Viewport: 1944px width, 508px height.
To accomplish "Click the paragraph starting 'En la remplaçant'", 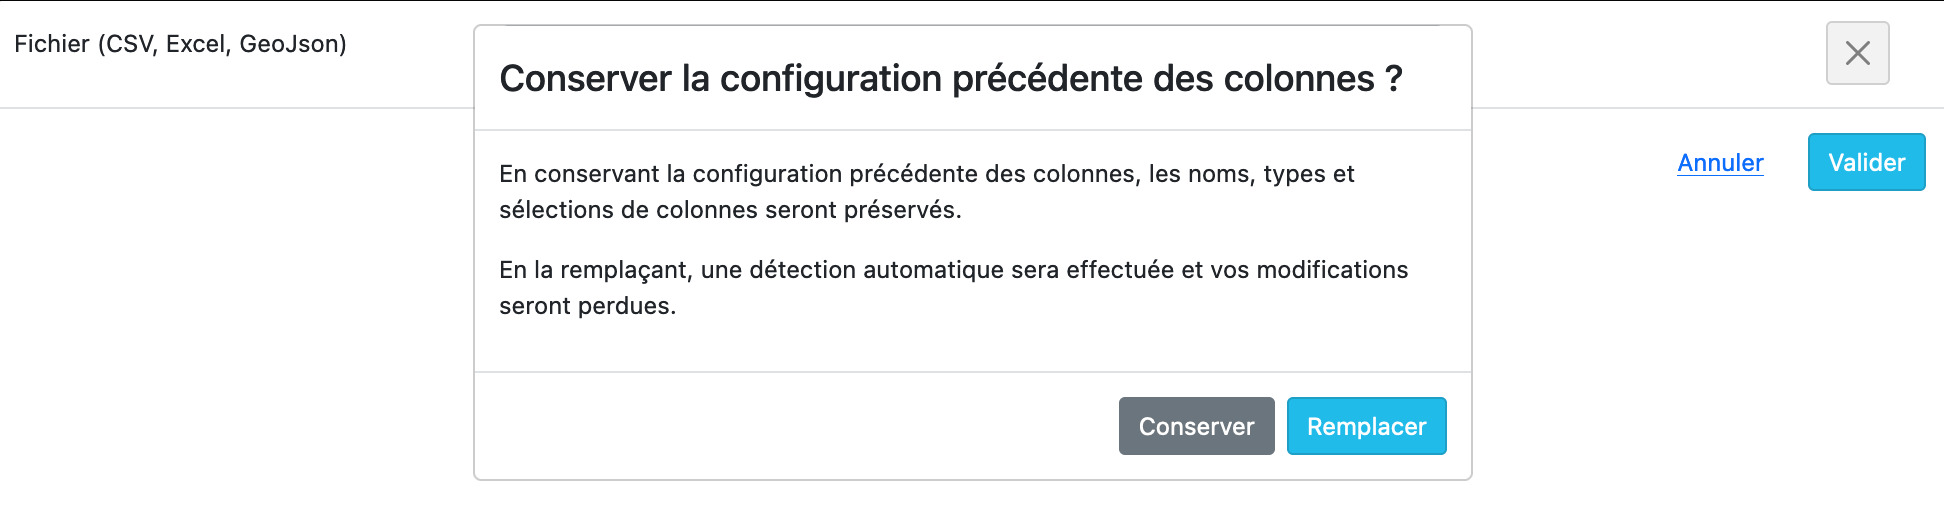I will coord(953,270).
